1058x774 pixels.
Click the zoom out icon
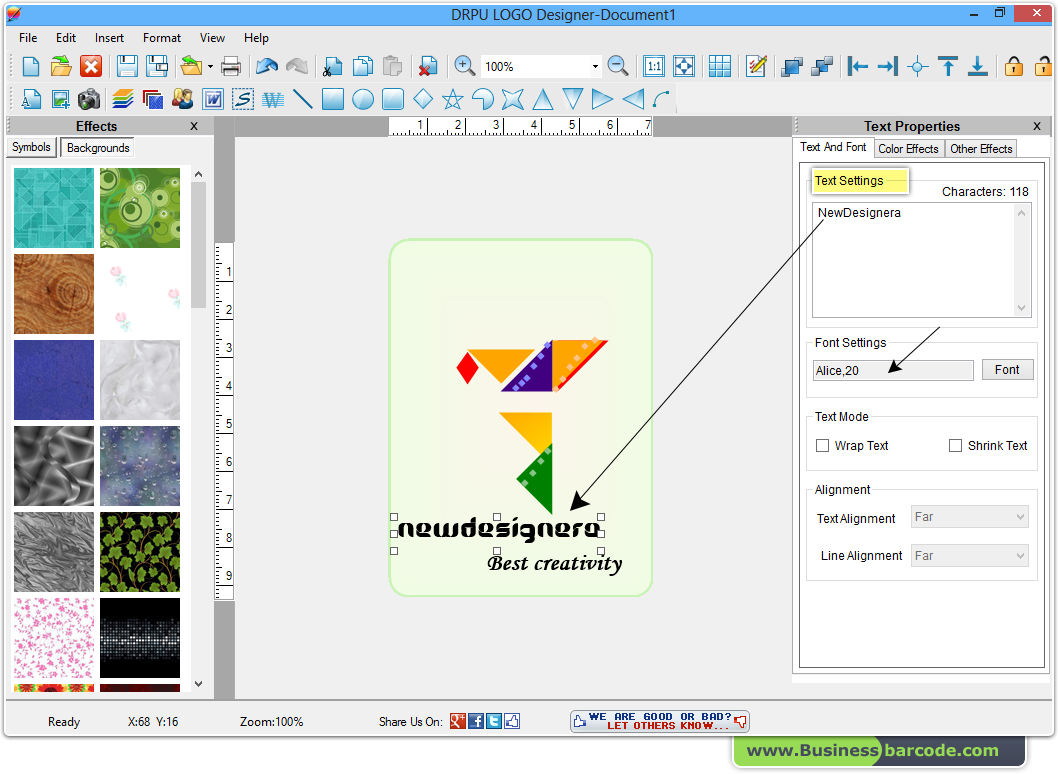tap(617, 64)
